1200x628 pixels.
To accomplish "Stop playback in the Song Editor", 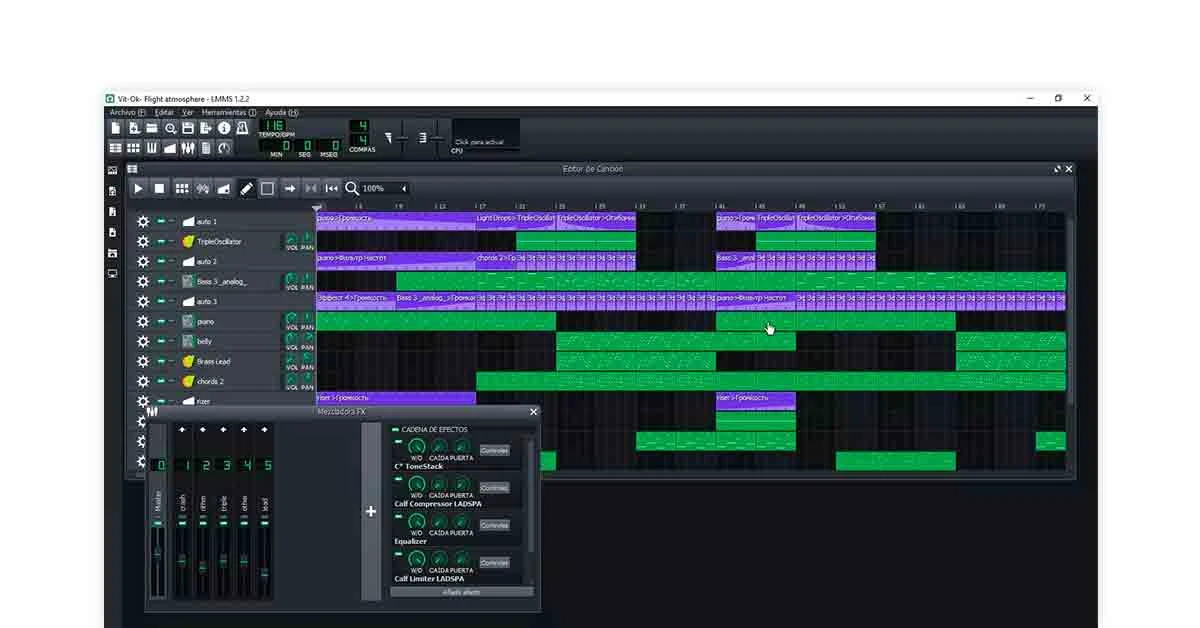I will tap(161, 188).
